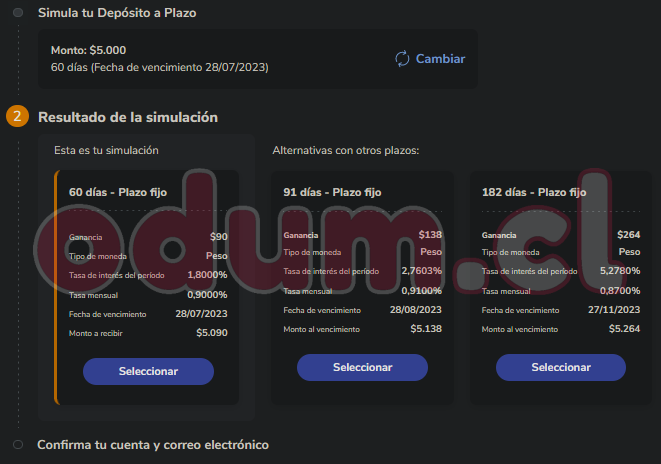This screenshot has width=661, height=464.
Task: Click the Alternativas con otros plazos label
Action: [346, 150]
